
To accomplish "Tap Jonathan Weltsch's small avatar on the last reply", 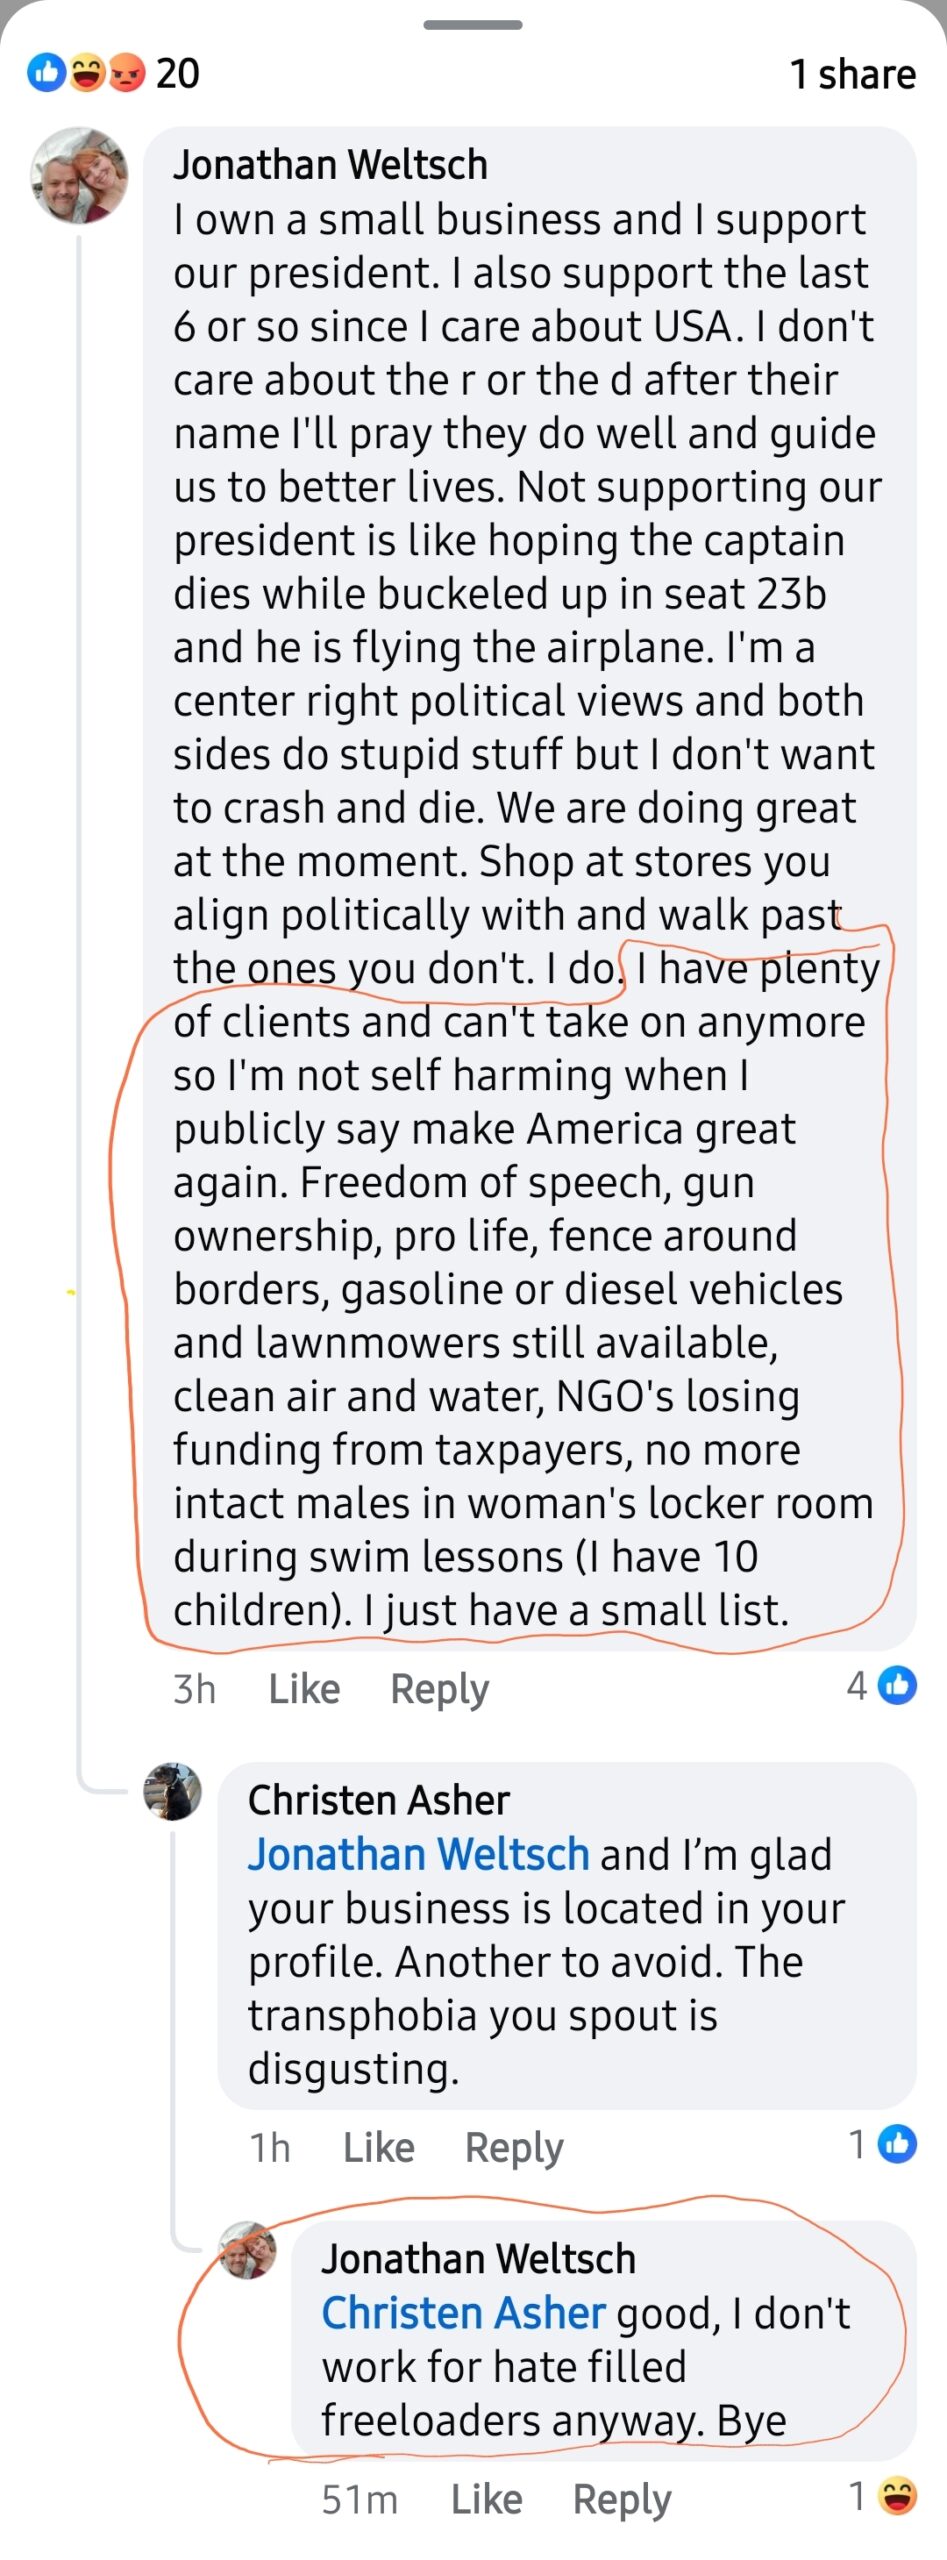I will [248, 2250].
